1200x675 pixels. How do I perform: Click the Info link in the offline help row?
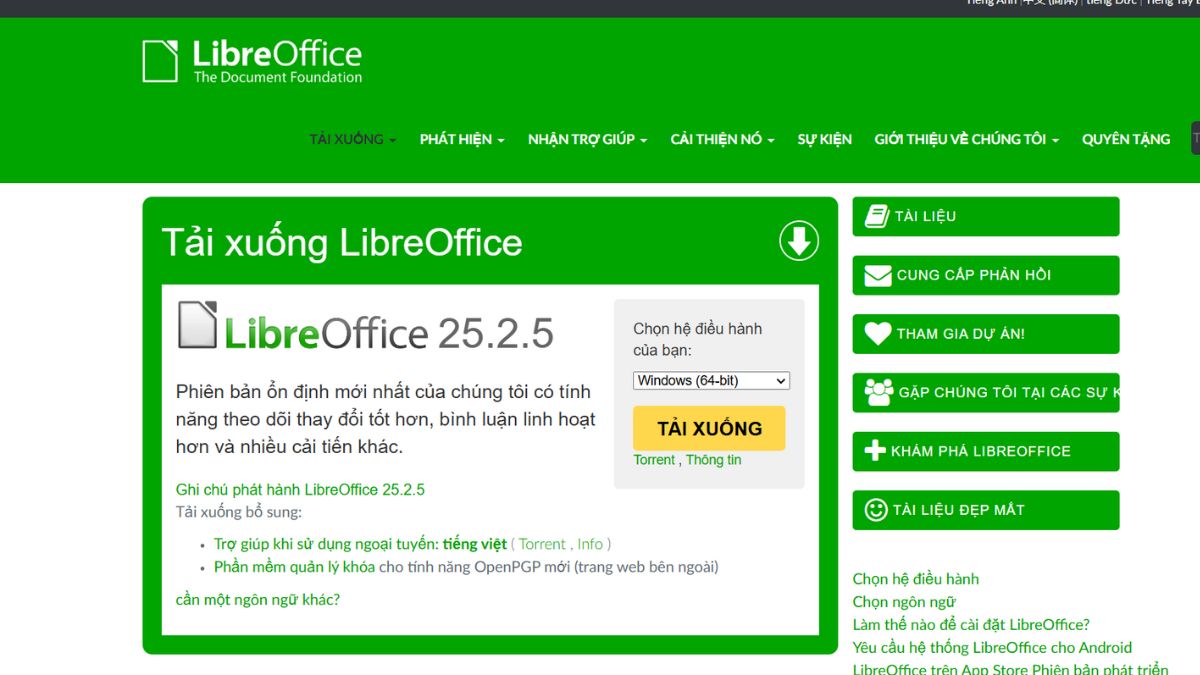point(590,544)
